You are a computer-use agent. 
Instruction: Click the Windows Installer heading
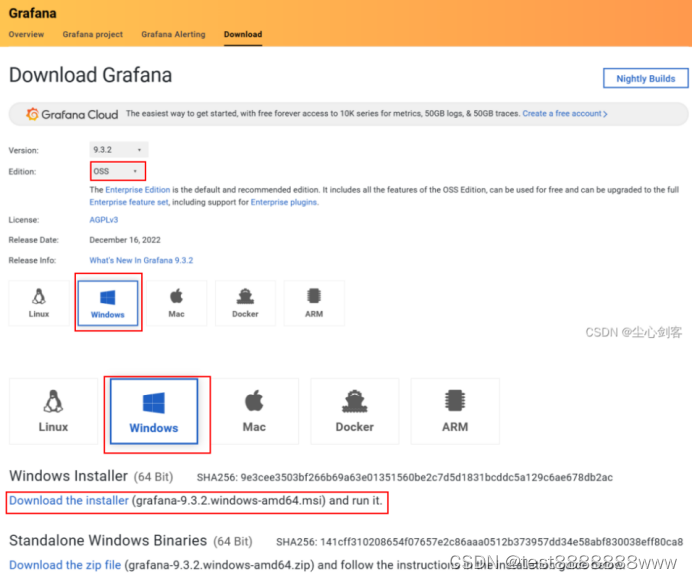(x=68, y=476)
